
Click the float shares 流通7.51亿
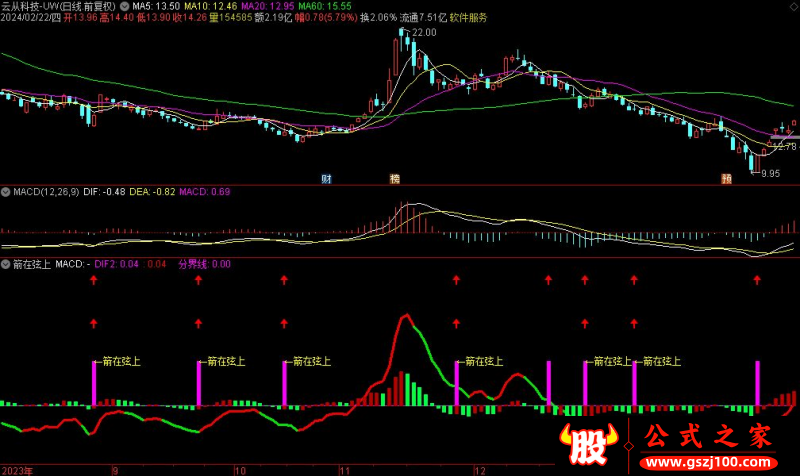(x=423, y=17)
